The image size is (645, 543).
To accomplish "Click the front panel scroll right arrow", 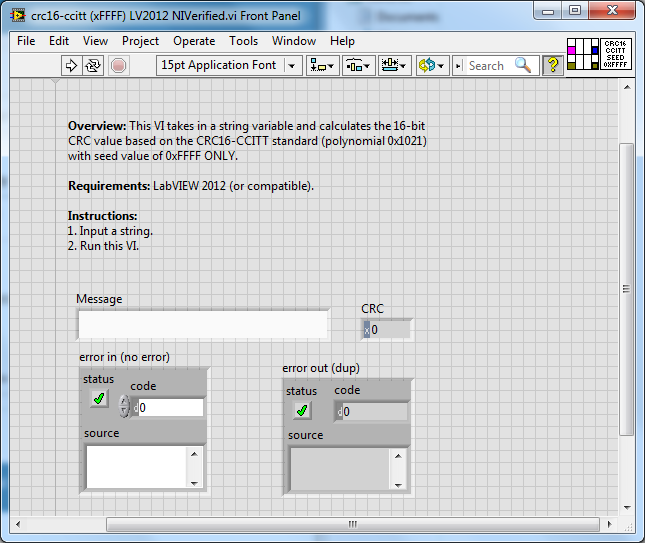I will coord(610,524).
